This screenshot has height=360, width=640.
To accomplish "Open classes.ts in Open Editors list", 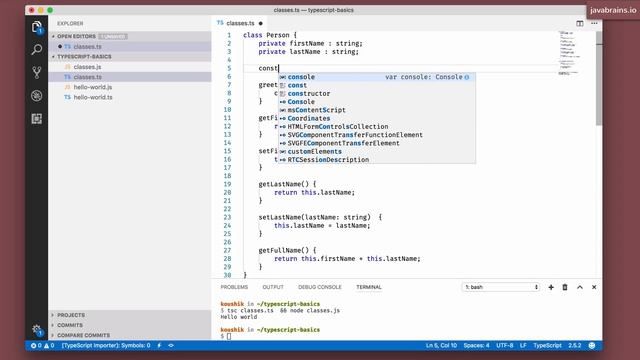I will 130,47.
